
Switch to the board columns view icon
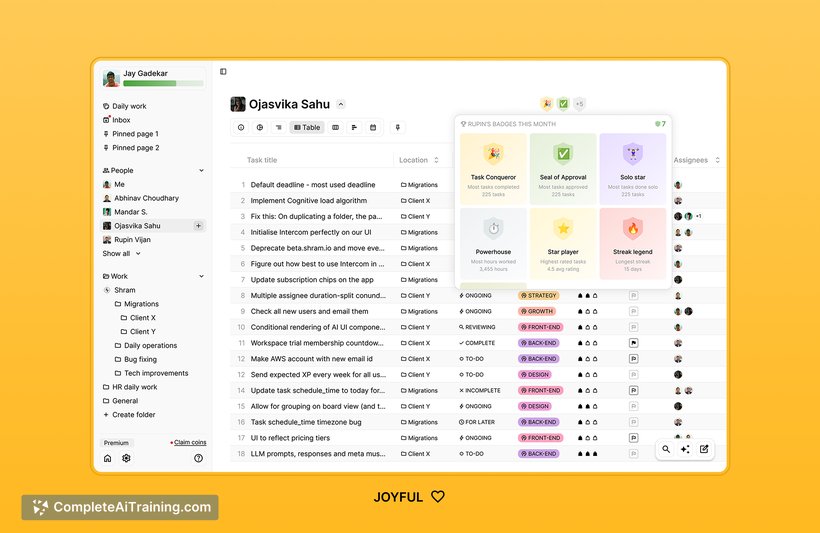(x=336, y=127)
